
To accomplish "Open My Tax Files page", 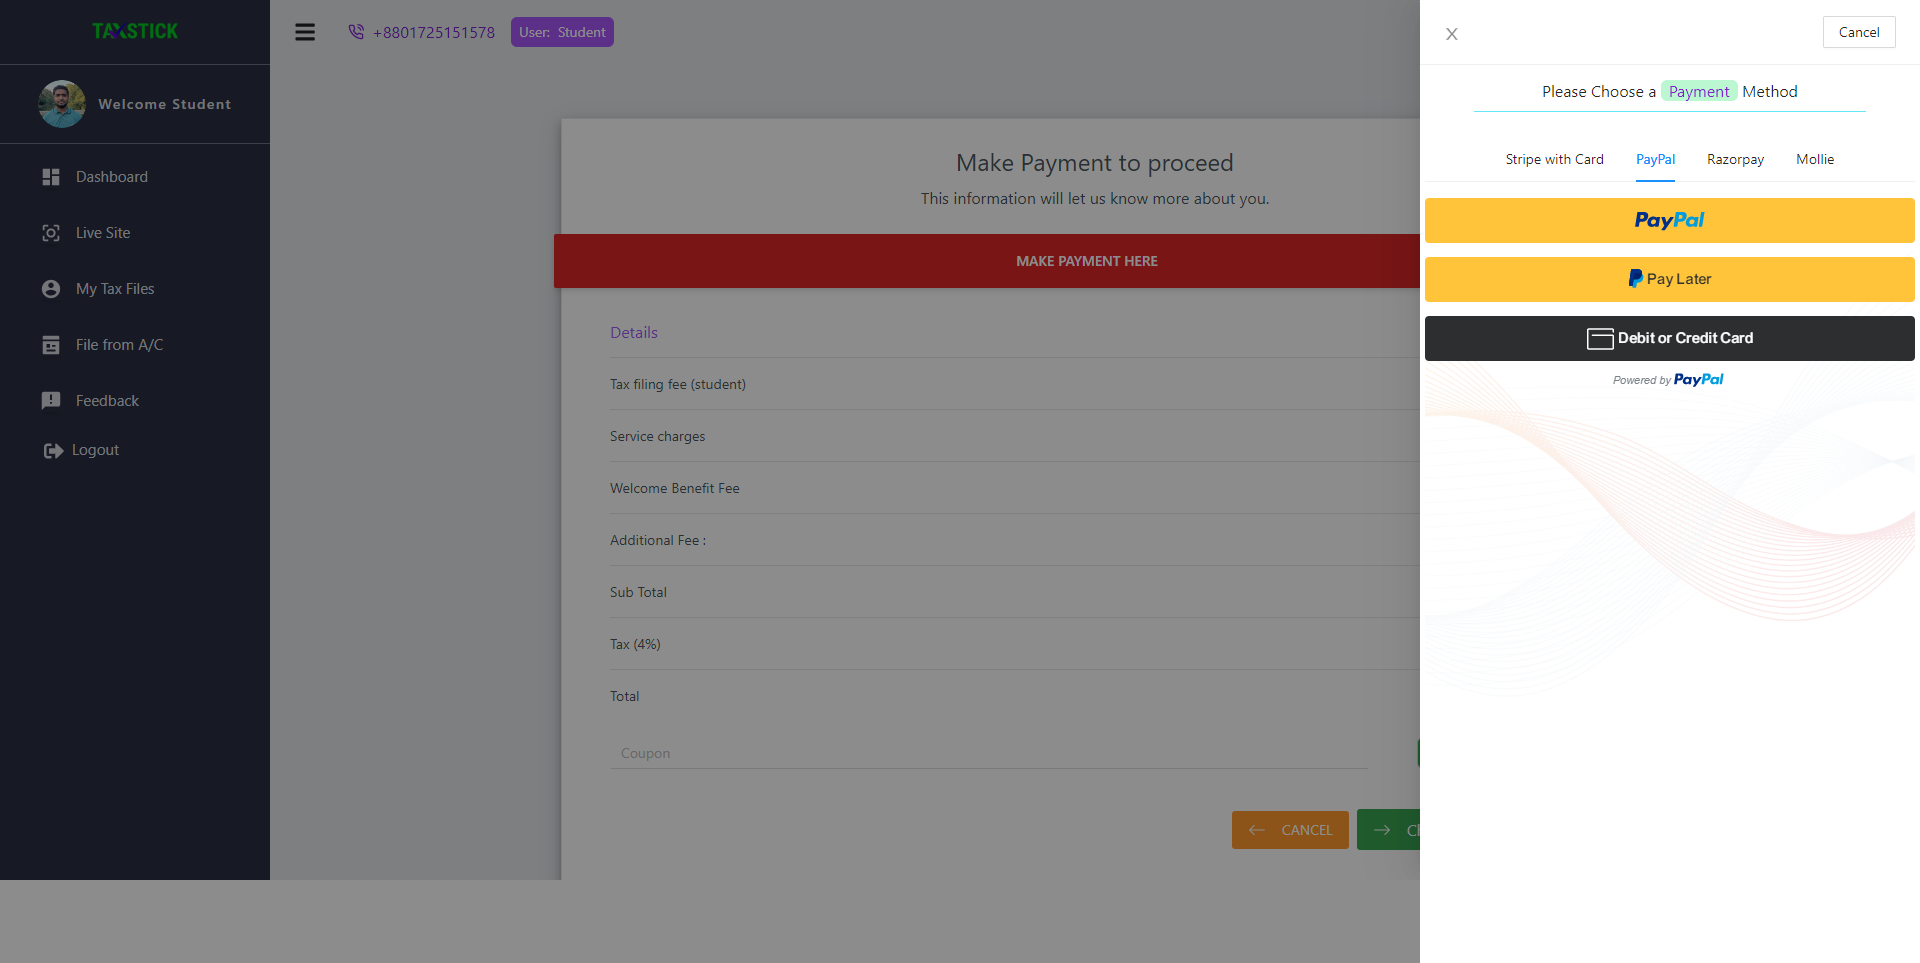I will click(x=115, y=289).
